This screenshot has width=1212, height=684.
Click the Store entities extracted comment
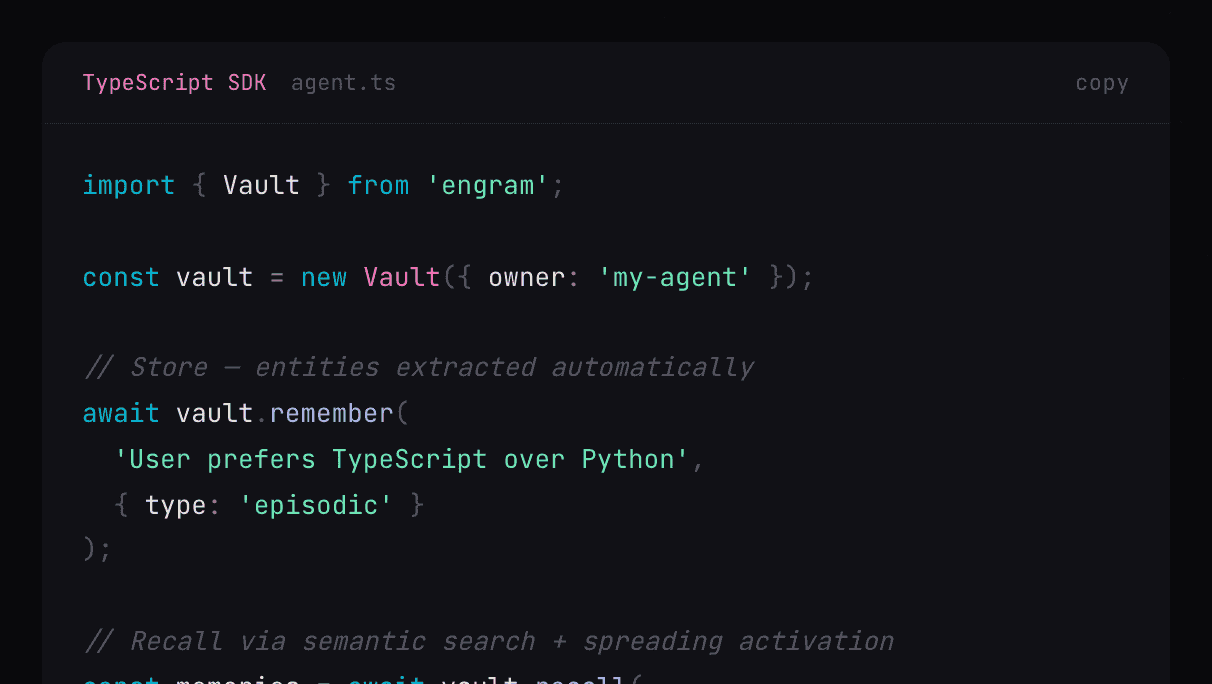[418, 368]
